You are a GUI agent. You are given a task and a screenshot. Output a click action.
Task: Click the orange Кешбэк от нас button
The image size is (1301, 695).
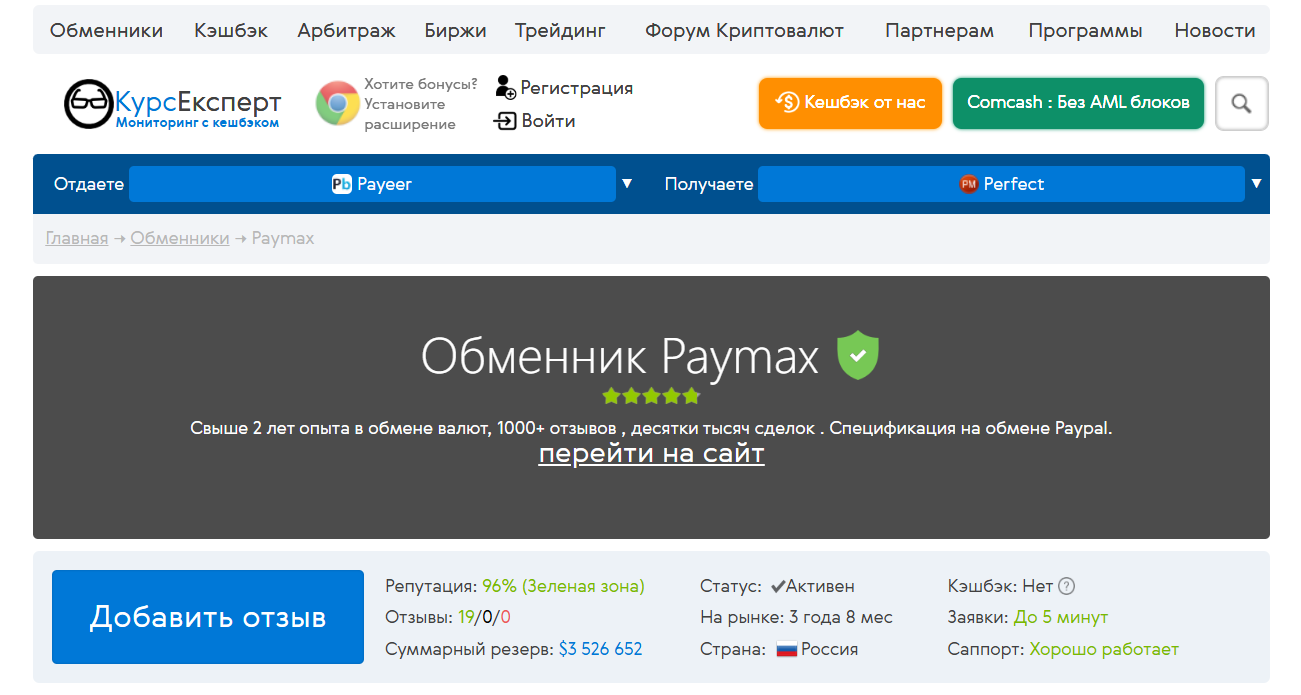pos(850,103)
